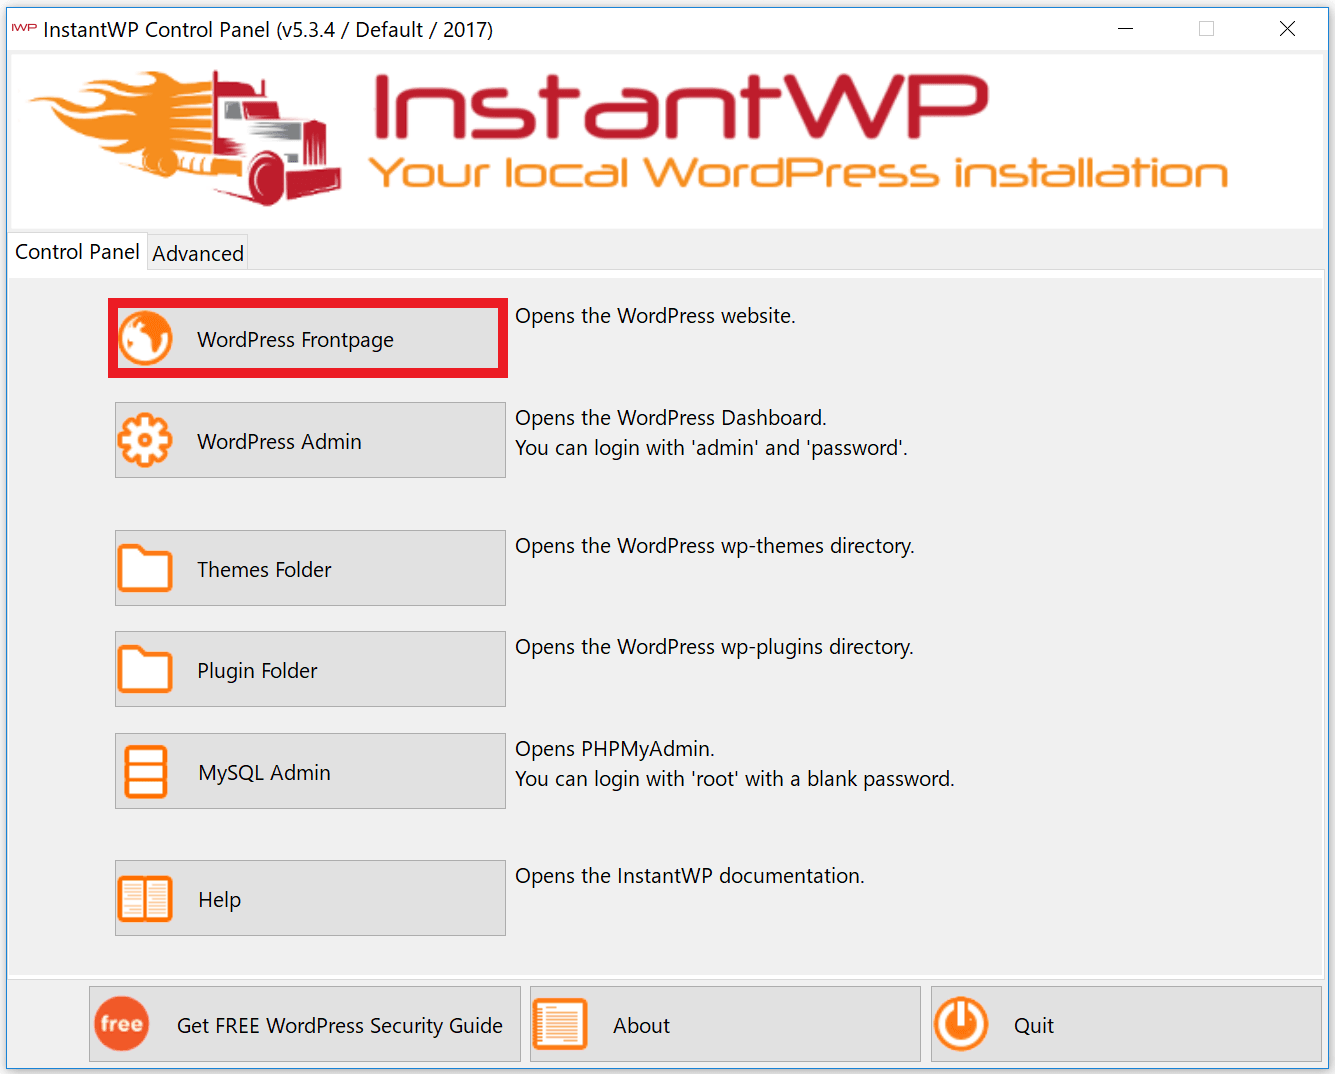1335x1074 pixels.
Task: Click the Help book icon
Action: pyautogui.click(x=145, y=898)
